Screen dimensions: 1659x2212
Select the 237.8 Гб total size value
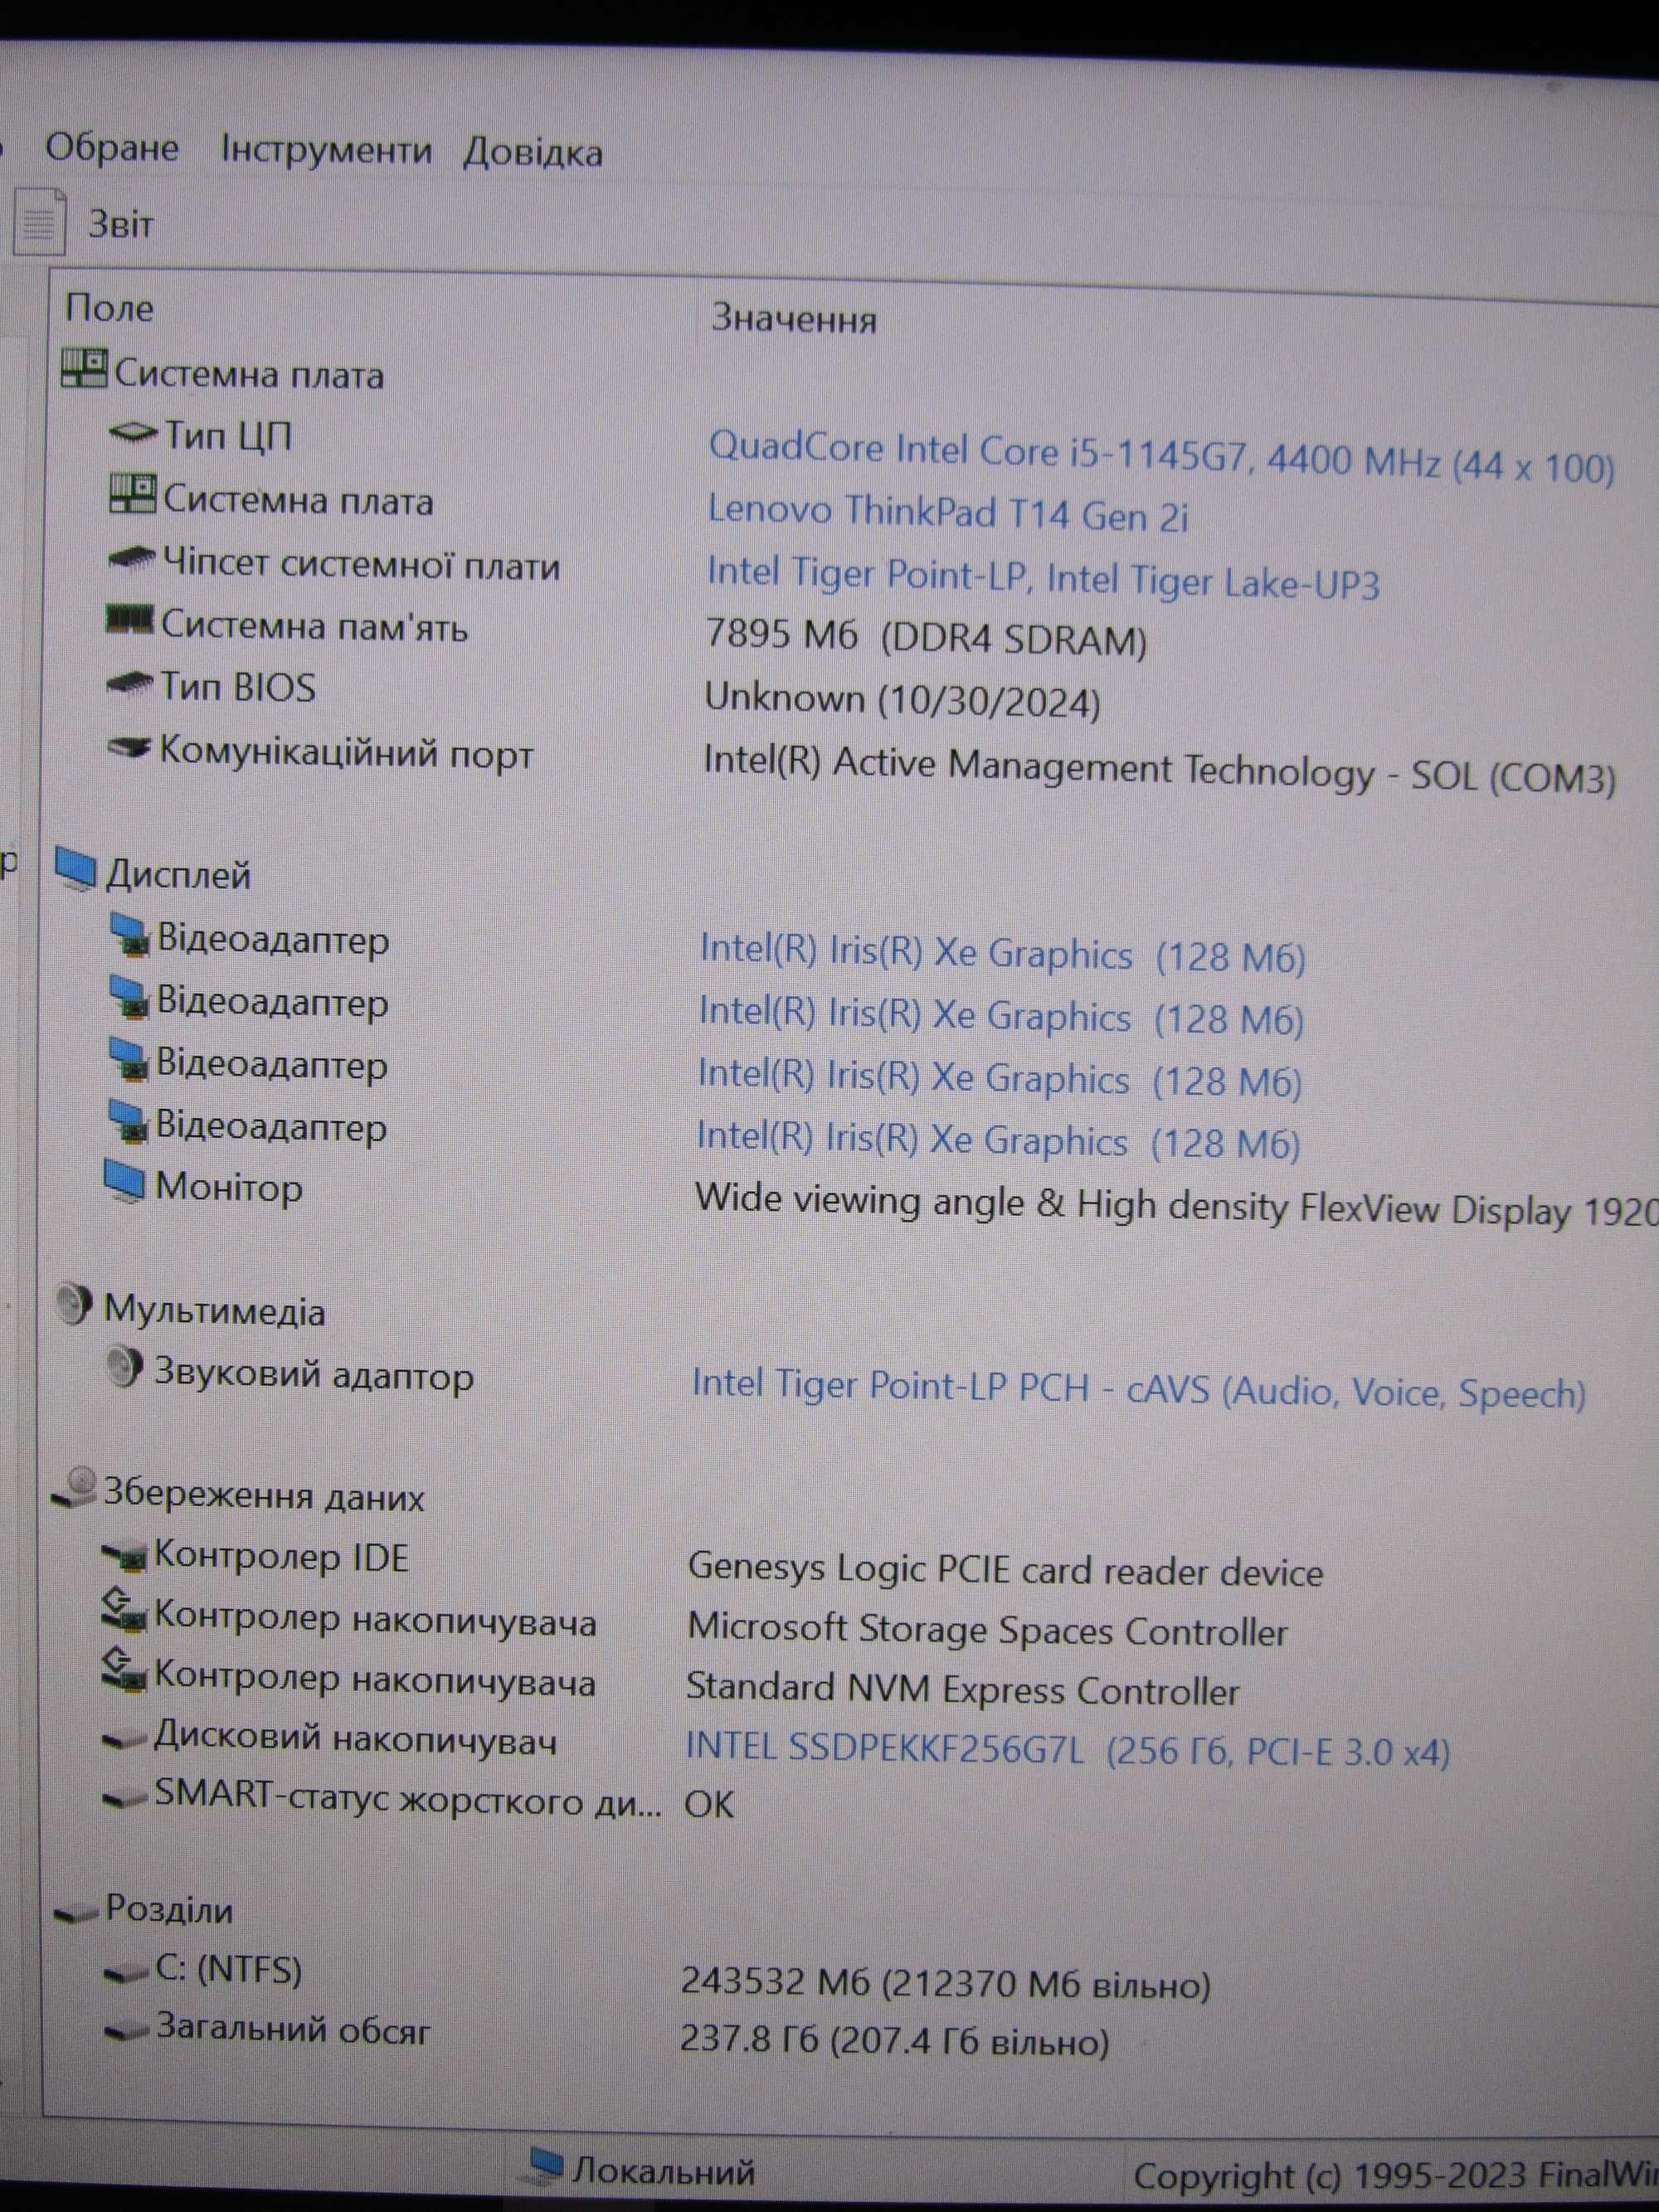point(895,2039)
